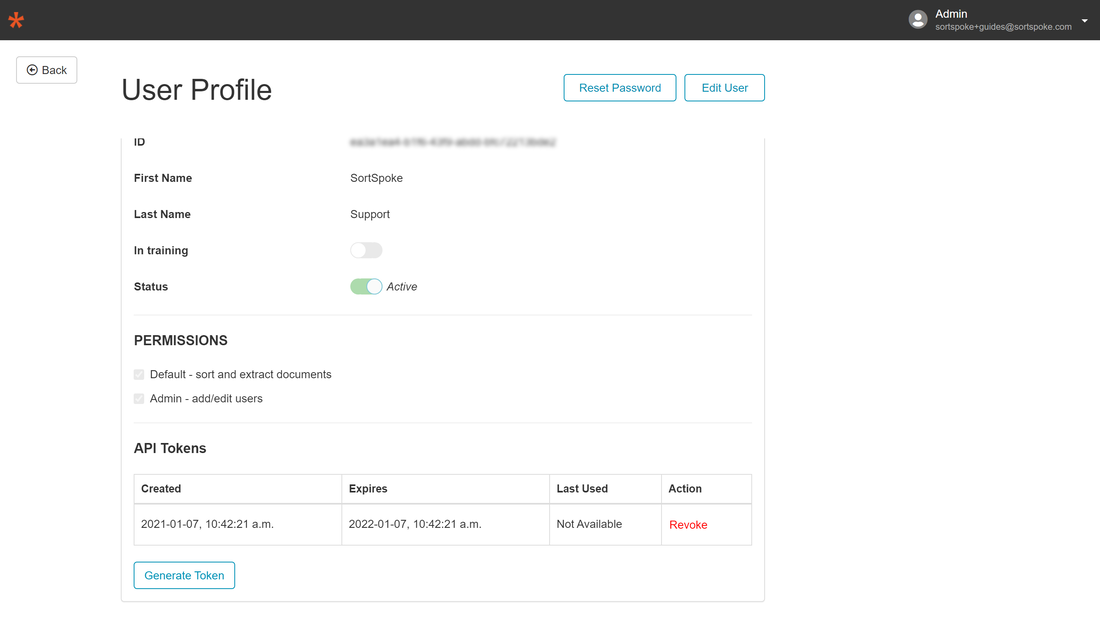Click the blurred ID value

click(452, 142)
